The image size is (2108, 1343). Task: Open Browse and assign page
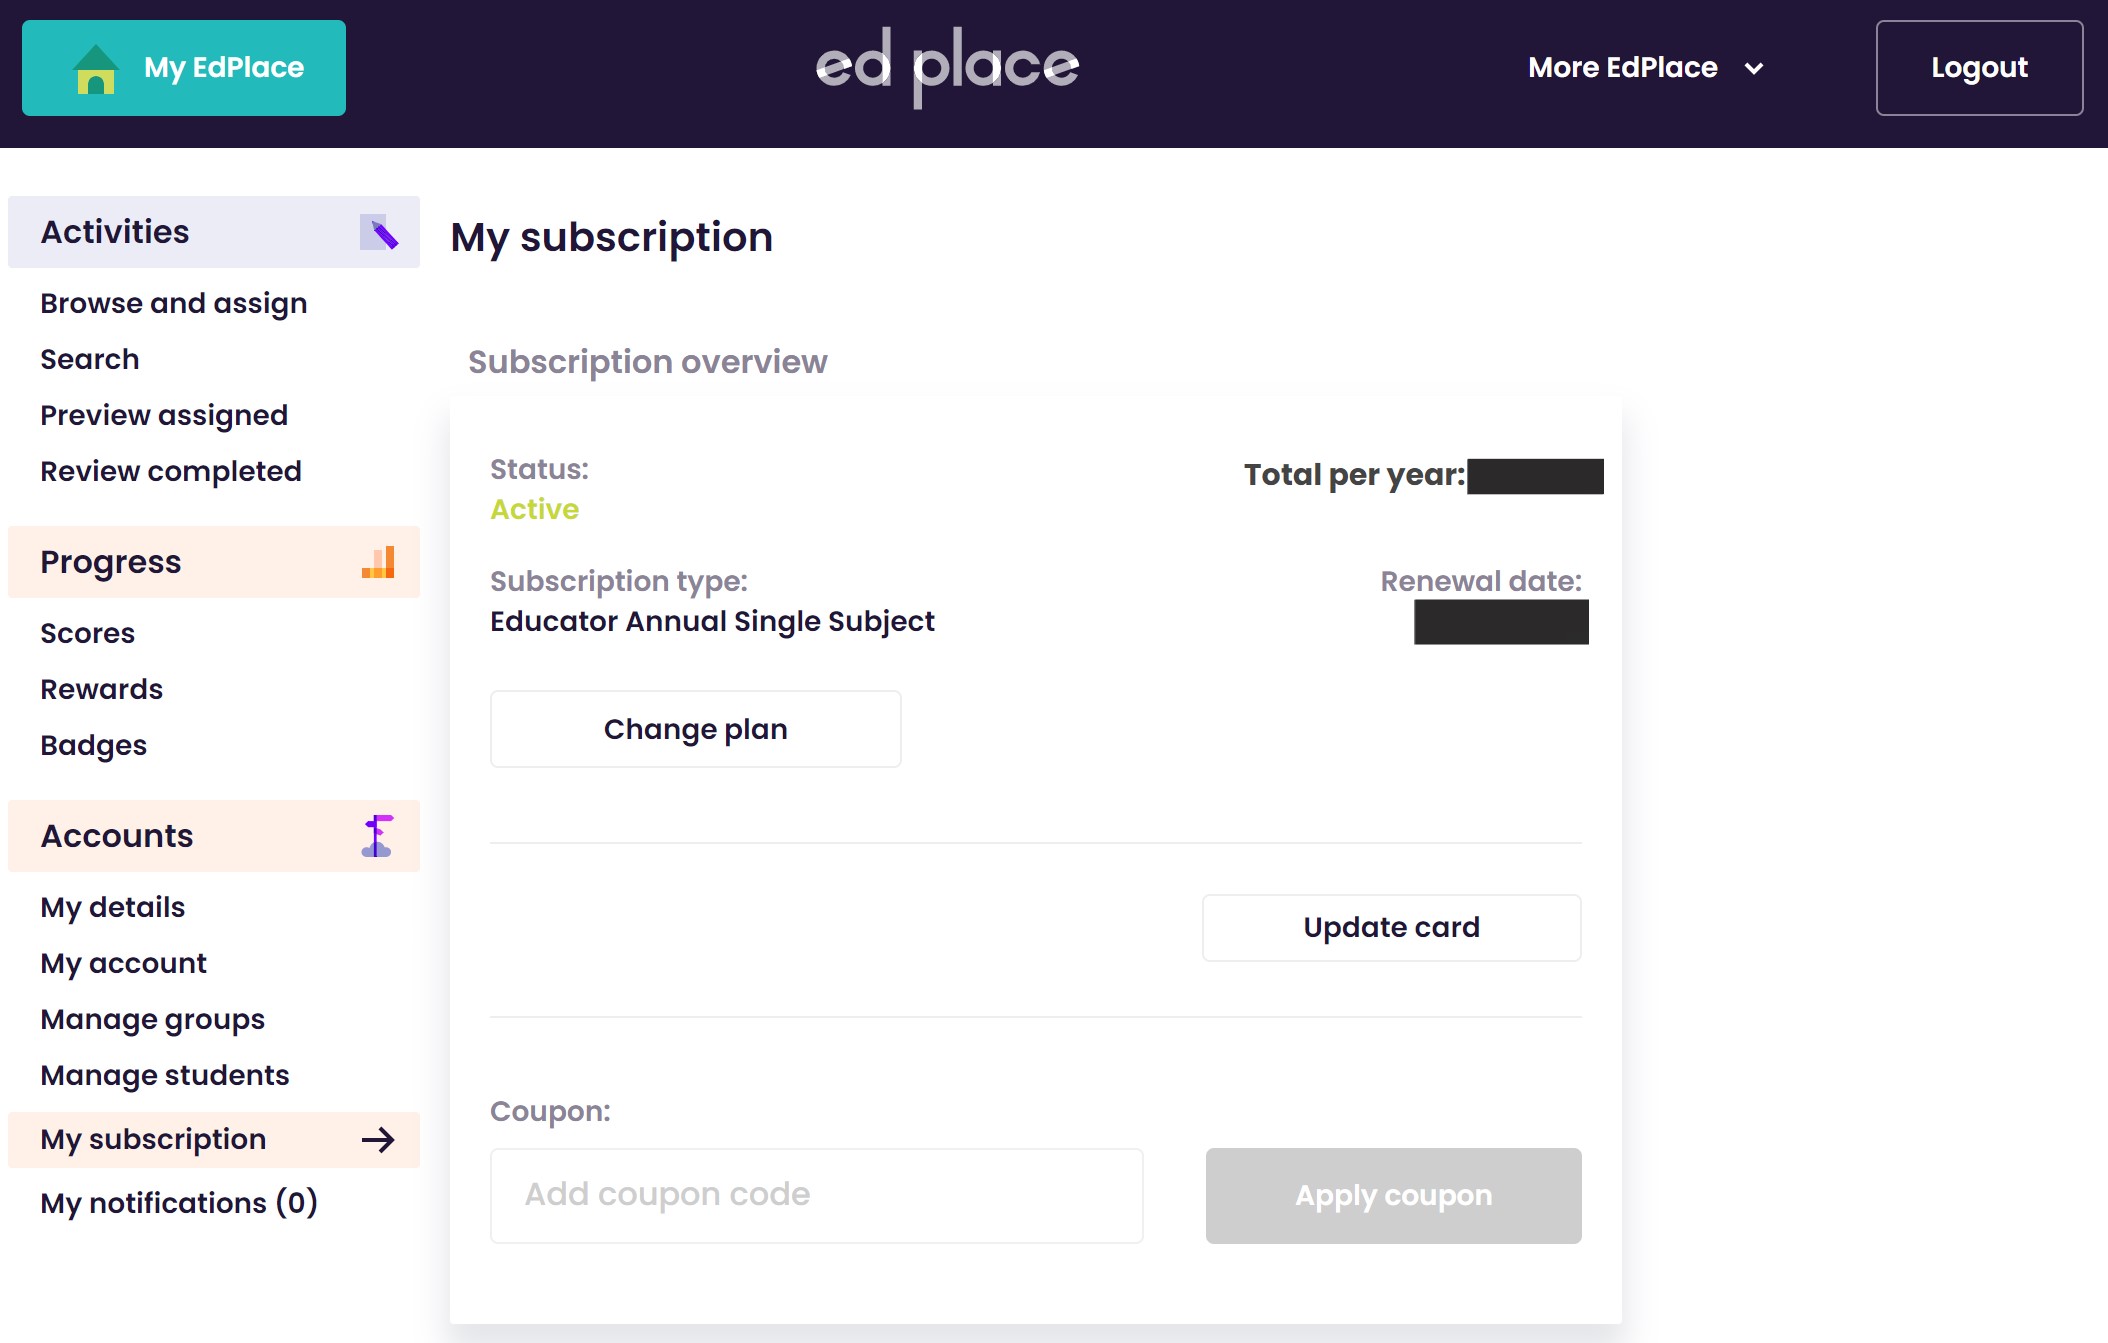pyautogui.click(x=174, y=304)
